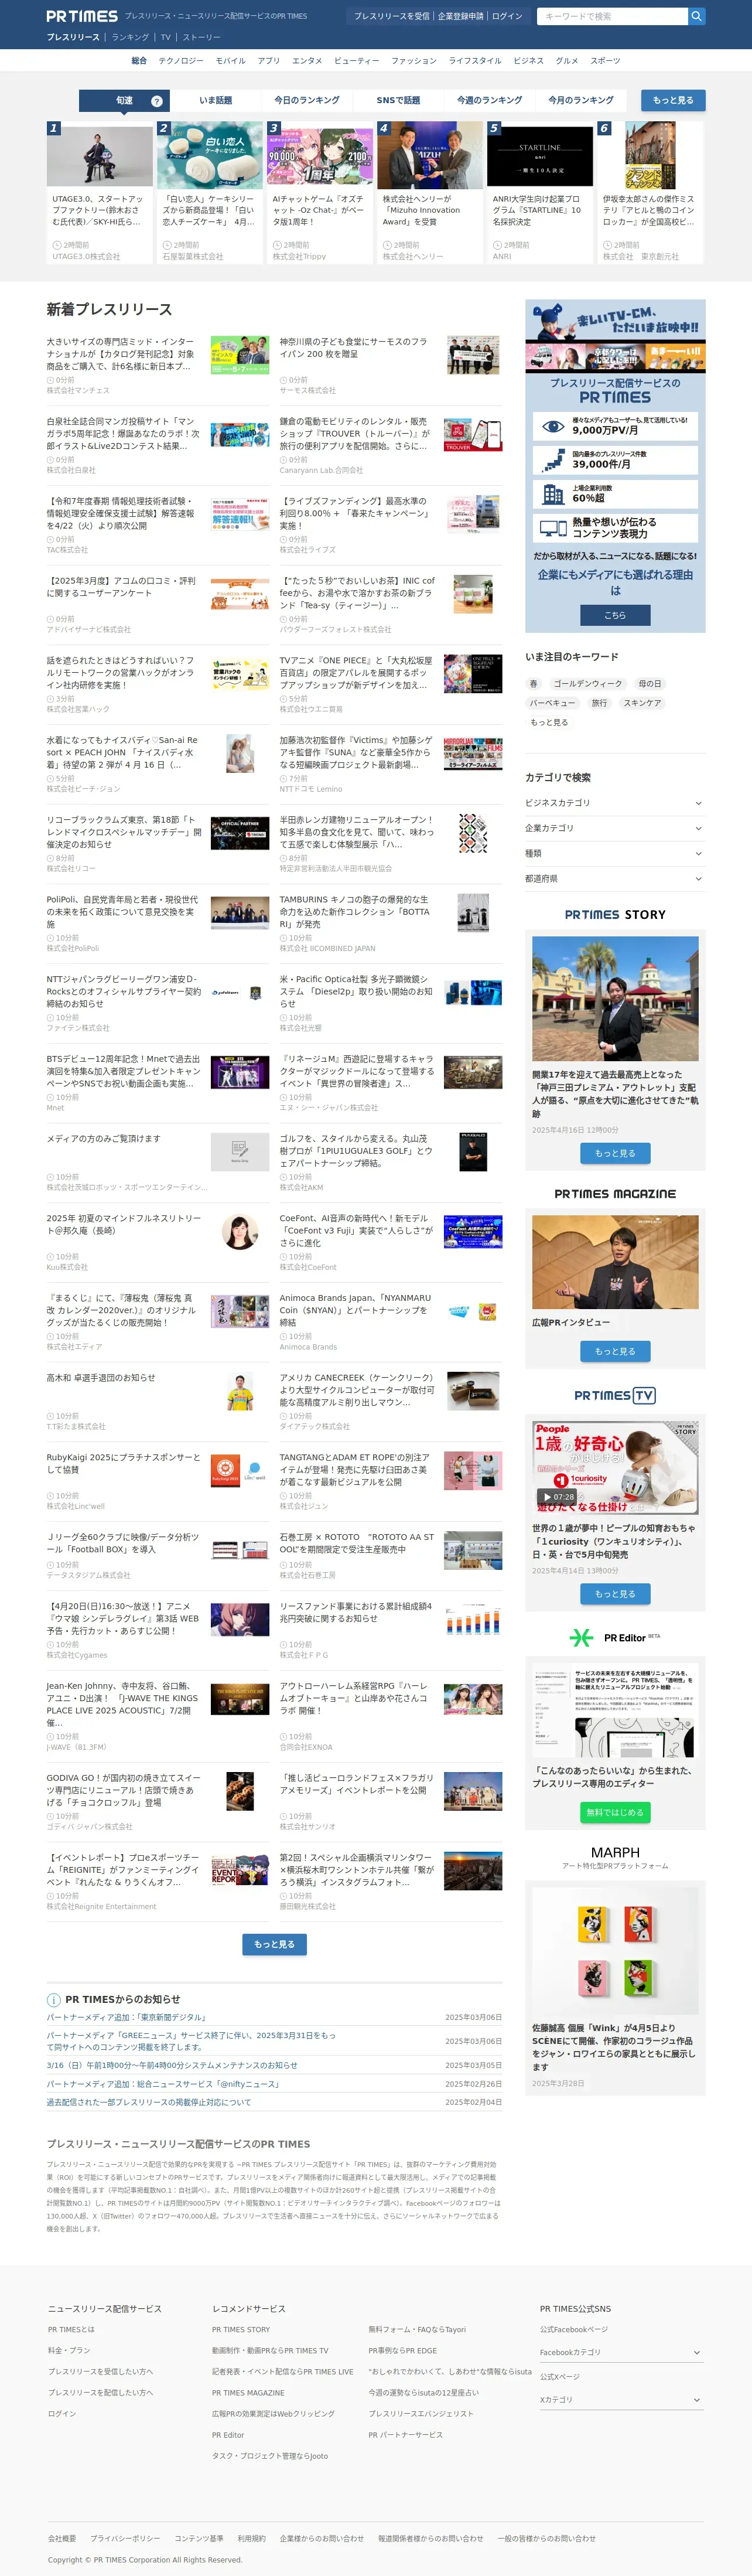The image size is (752, 2576).
Task: Click the info icon beside PR TIMESからのお知らせ
Action: click(53, 1999)
